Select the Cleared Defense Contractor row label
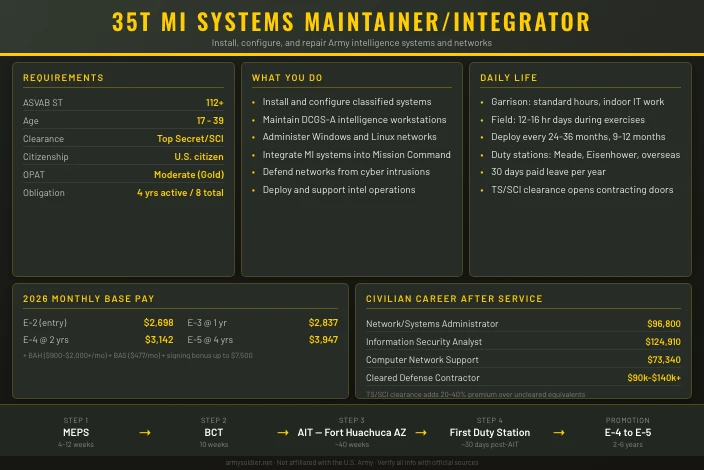 coord(422,378)
